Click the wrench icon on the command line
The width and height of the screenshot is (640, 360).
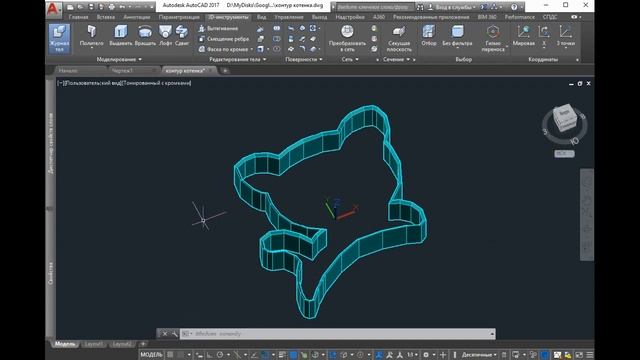174,334
